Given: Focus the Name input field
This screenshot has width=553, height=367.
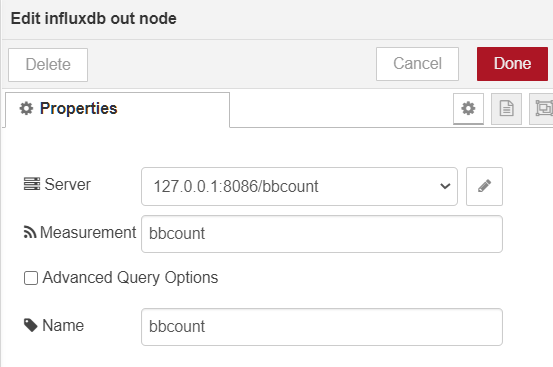Looking at the screenshot, I should point(322,327).
